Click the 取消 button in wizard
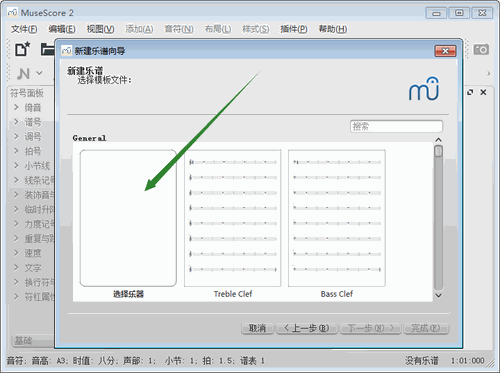The width and height of the screenshot is (500, 373). [x=257, y=328]
